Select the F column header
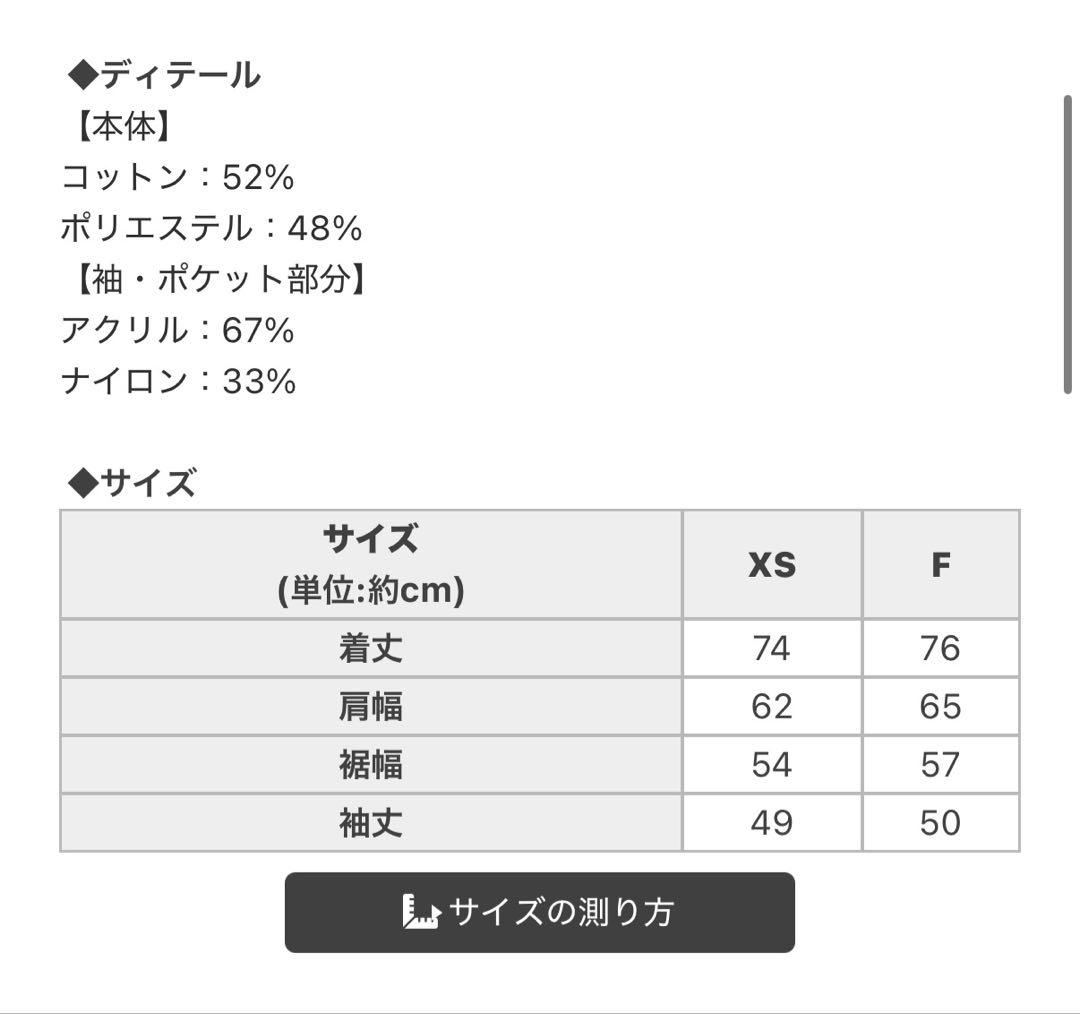 938,564
